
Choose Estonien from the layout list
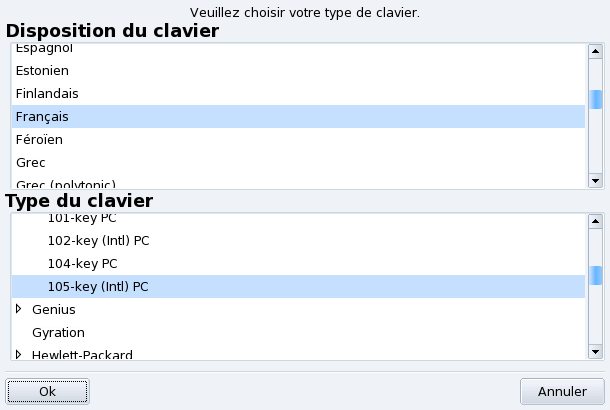(x=42, y=71)
